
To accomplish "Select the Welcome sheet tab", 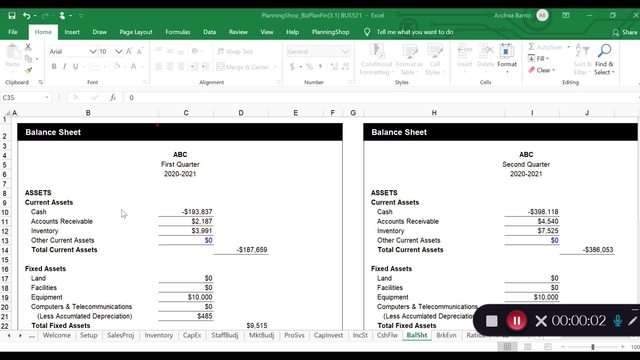I will click(x=57, y=335).
